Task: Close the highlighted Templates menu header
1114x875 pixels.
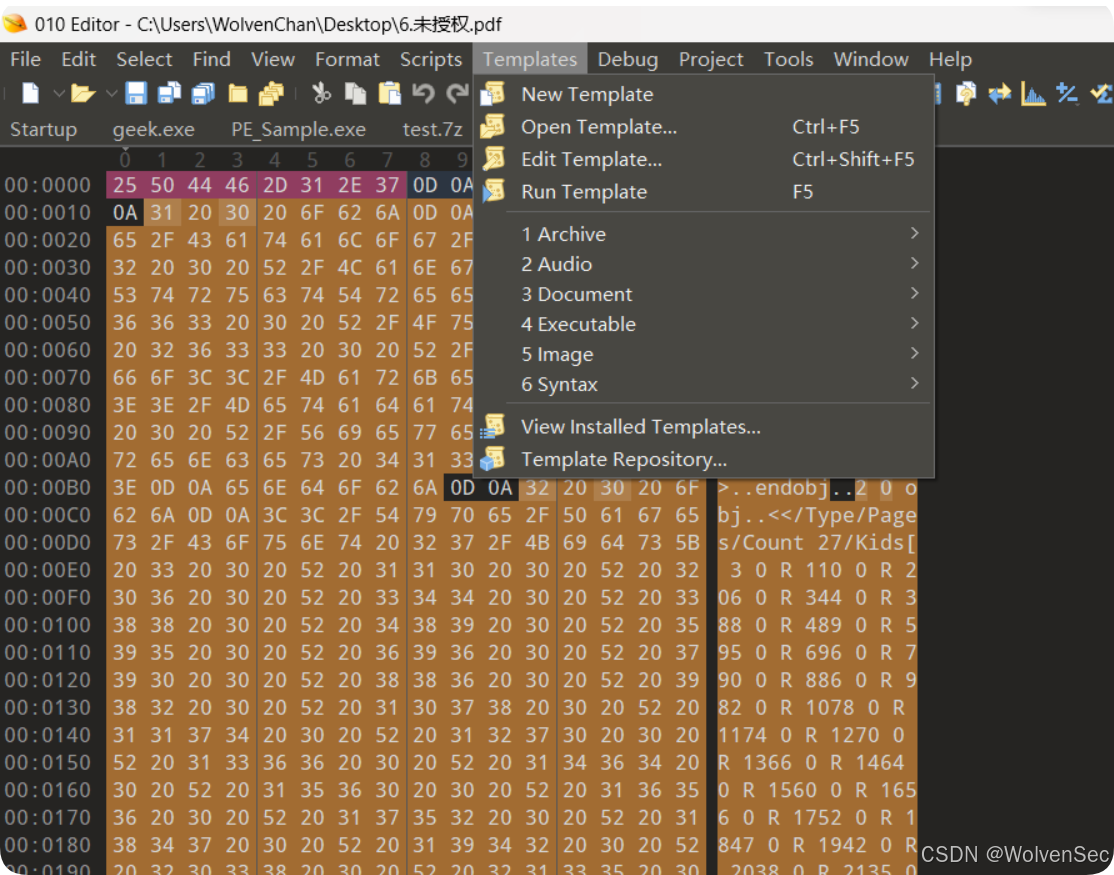Action: click(530, 59)
